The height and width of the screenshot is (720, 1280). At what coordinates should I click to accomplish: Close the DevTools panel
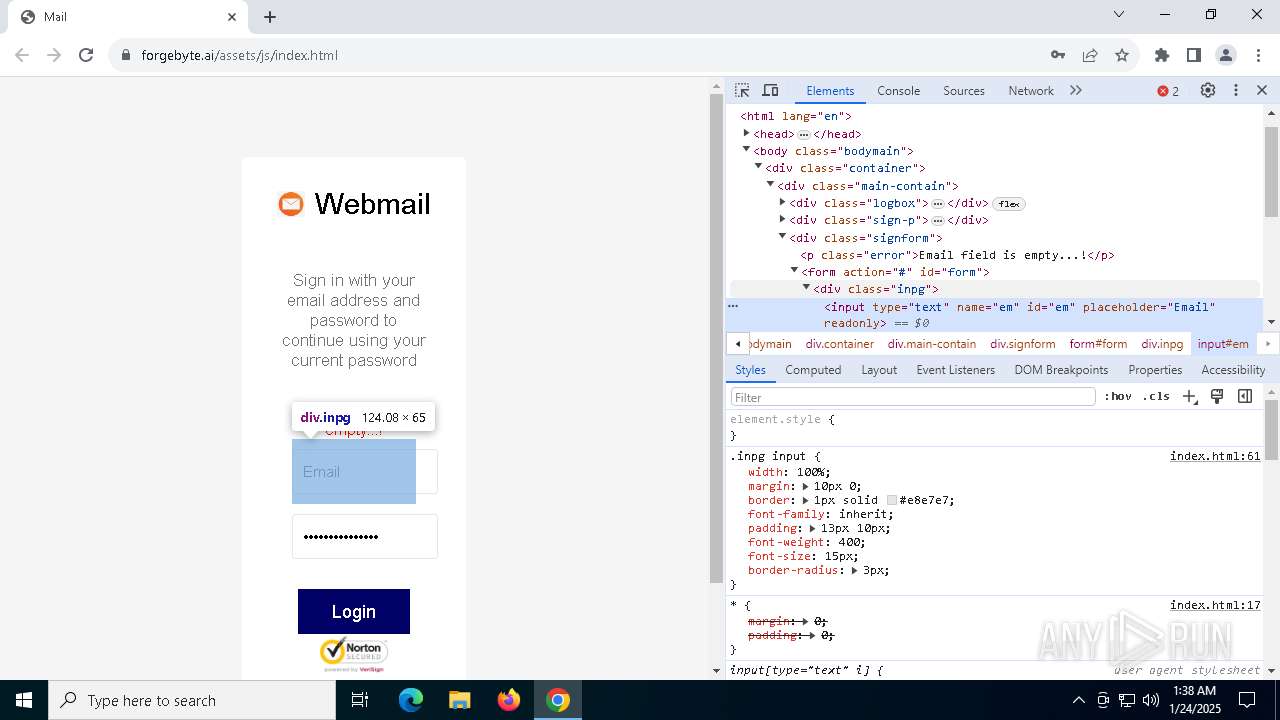(x=1262, y=90)
